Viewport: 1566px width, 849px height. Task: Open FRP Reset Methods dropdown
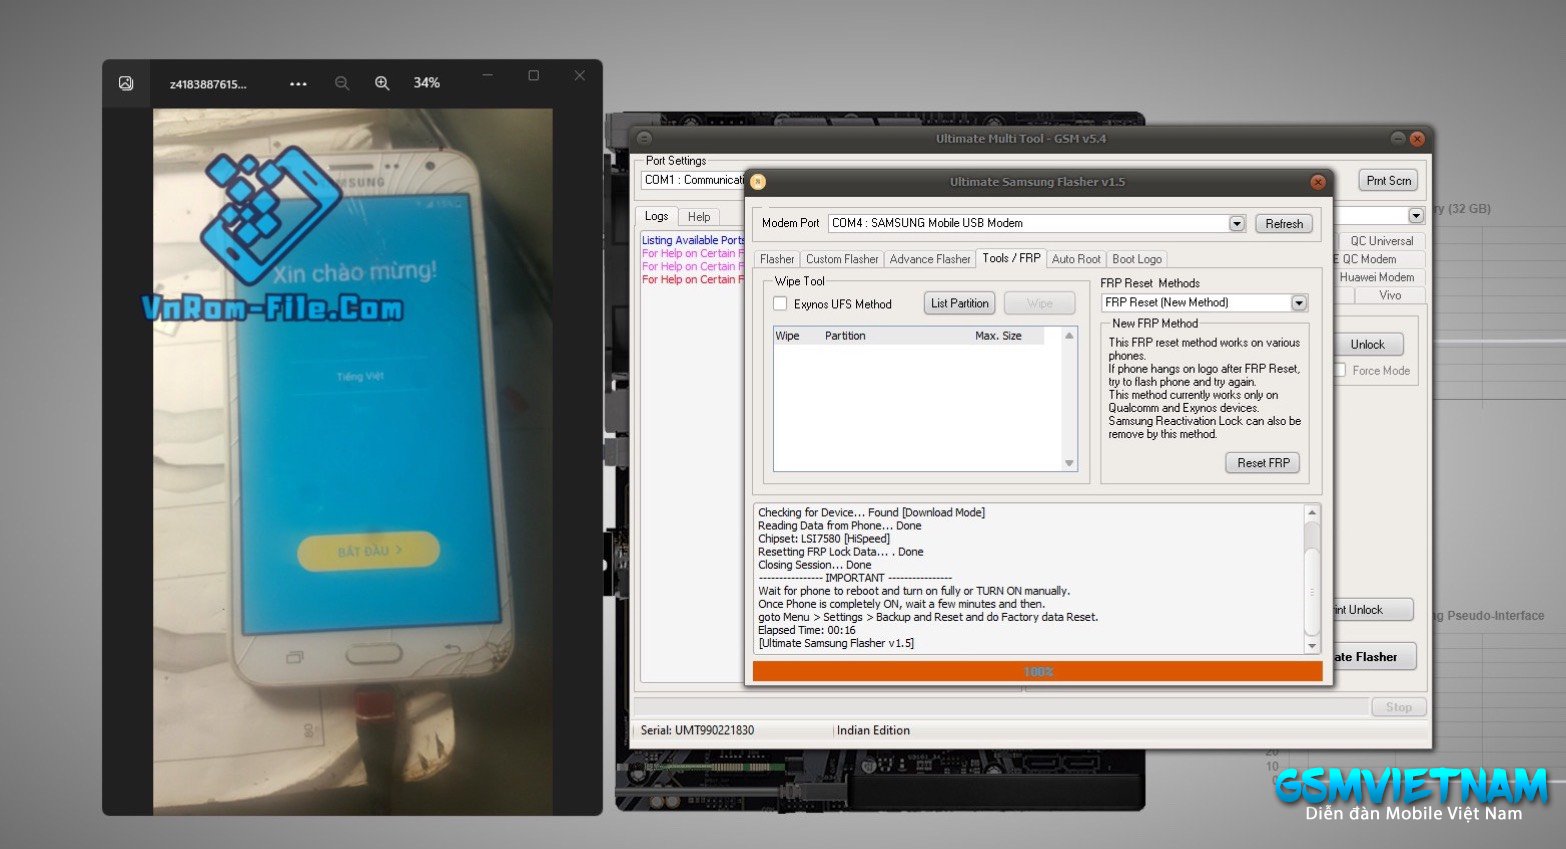click(x=1299, y=303)
